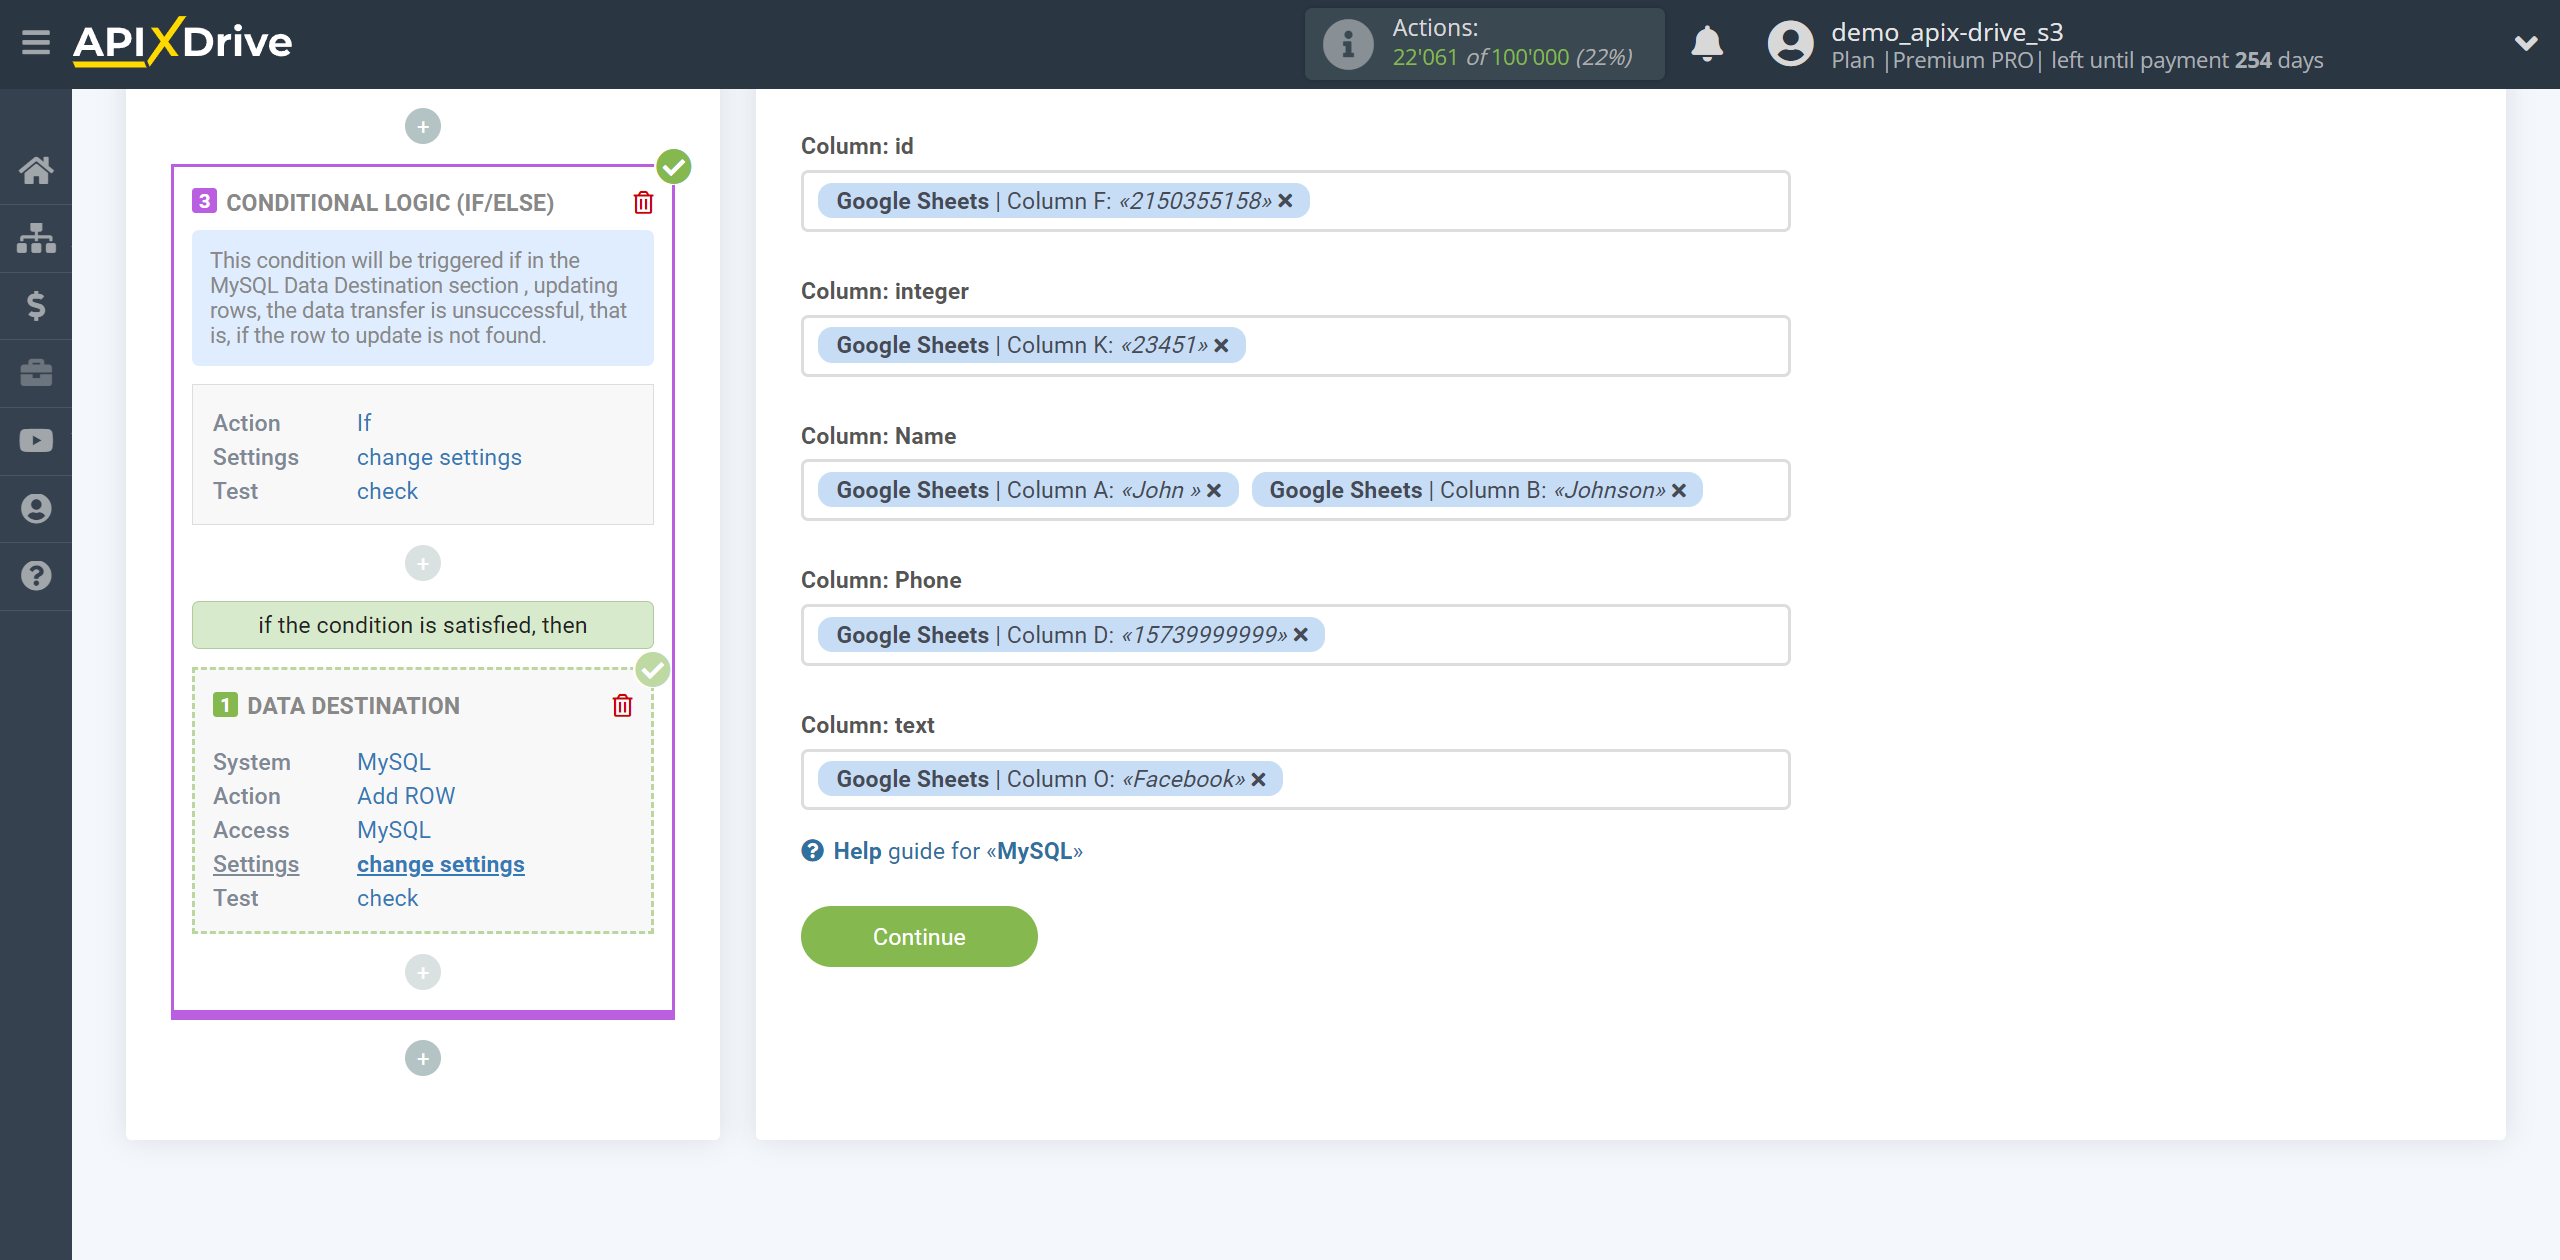Delete the Data Destination block
Screen dimensions: 2560x1260
click(x=622, y=705)
